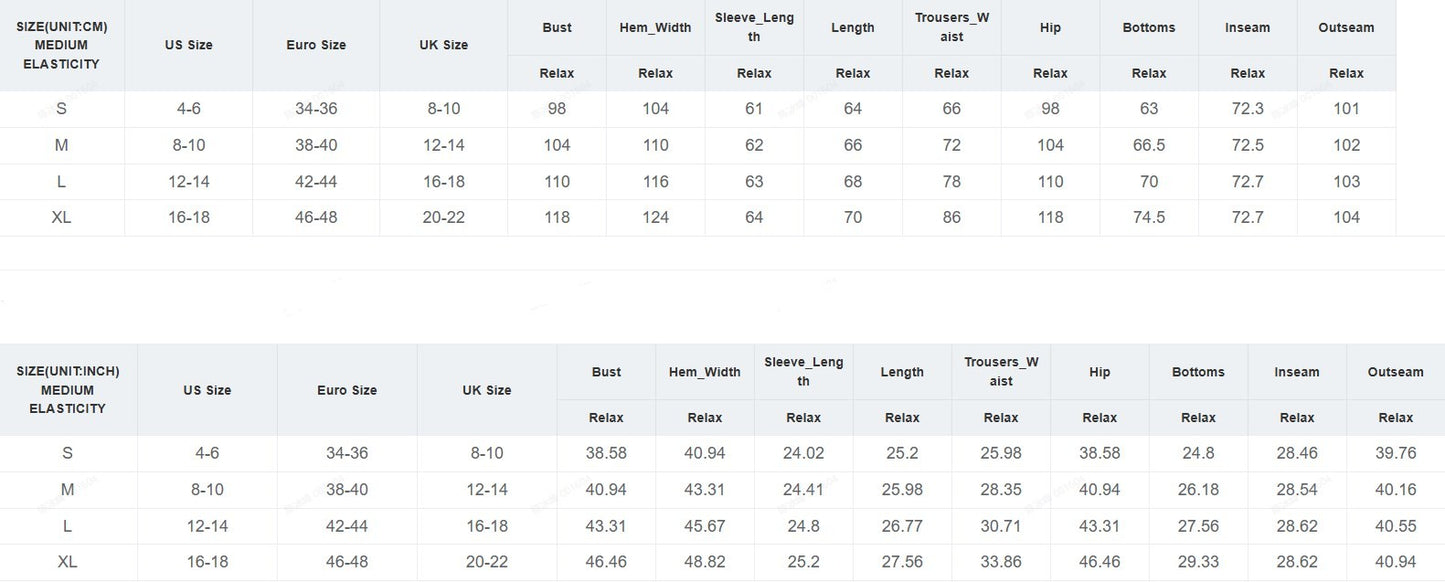Screen dimensions: 1445x582
Task: Click the 39.76 outseam value
Action: pyautogui.click(x=1395, y=453)
